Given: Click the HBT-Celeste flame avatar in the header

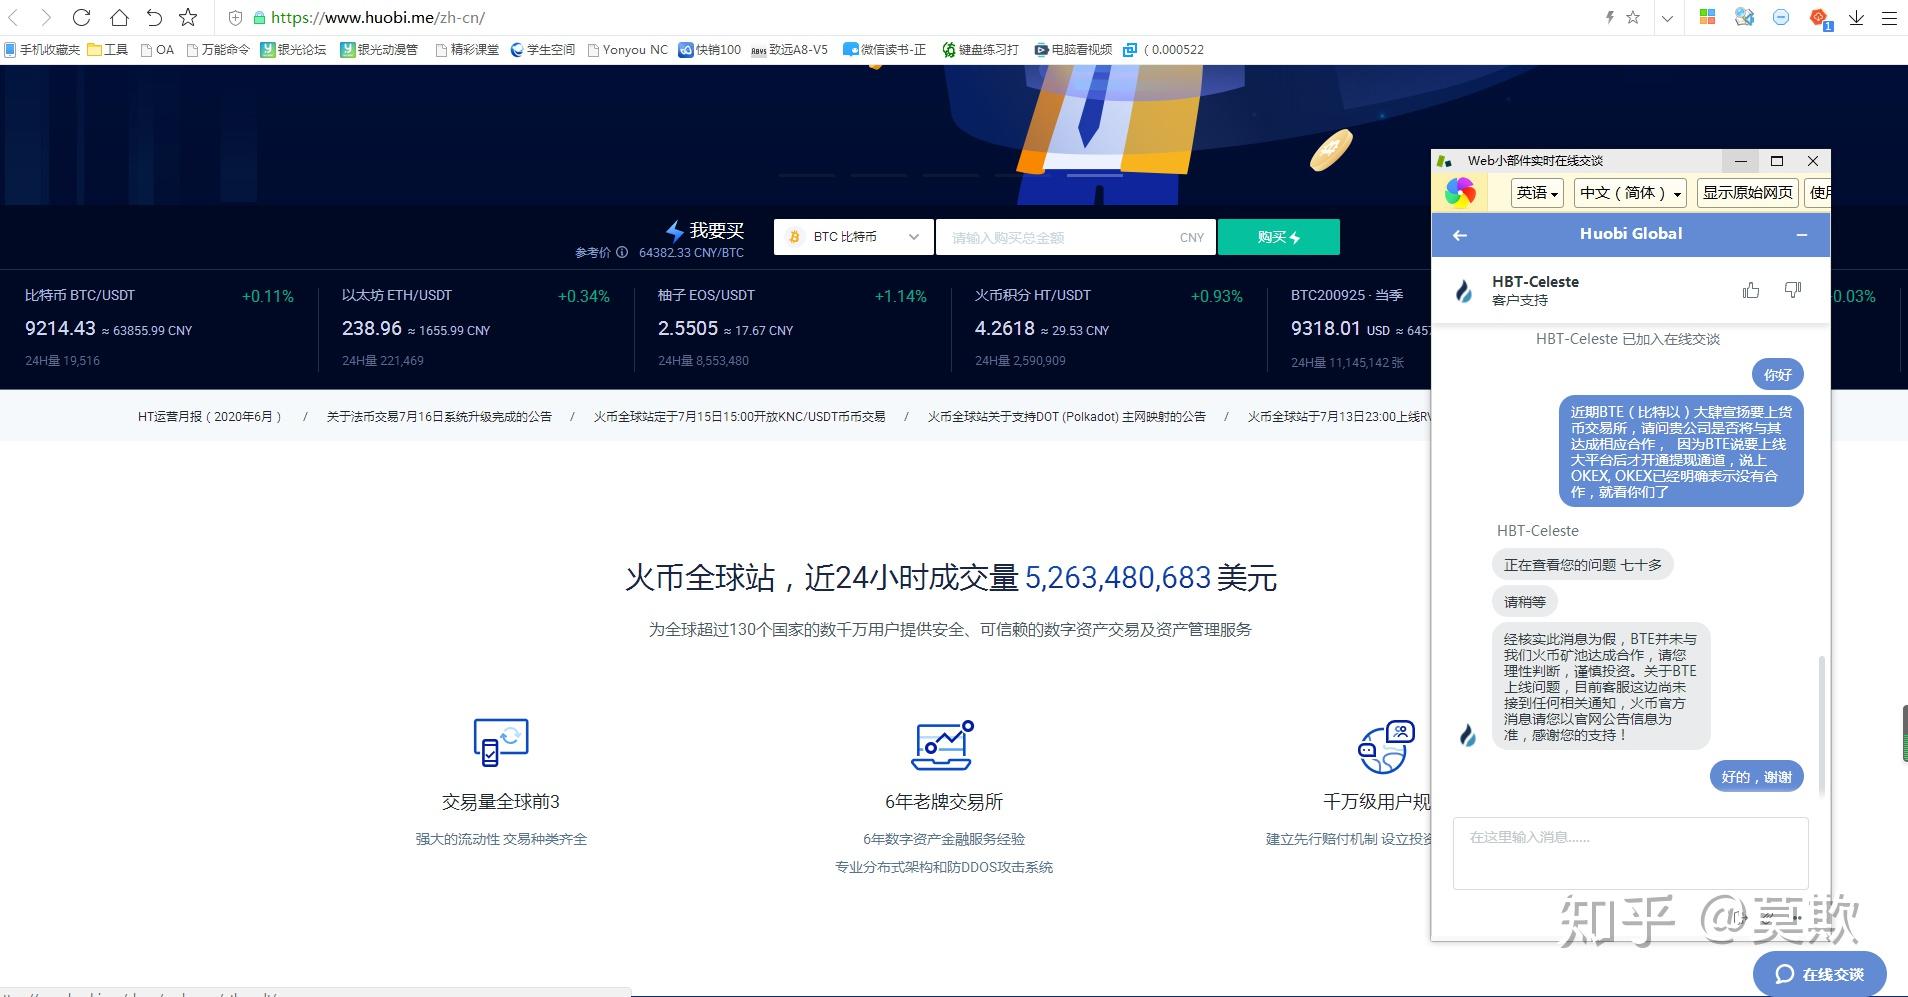Looking at the screenshot, I should coord(1464,291).
